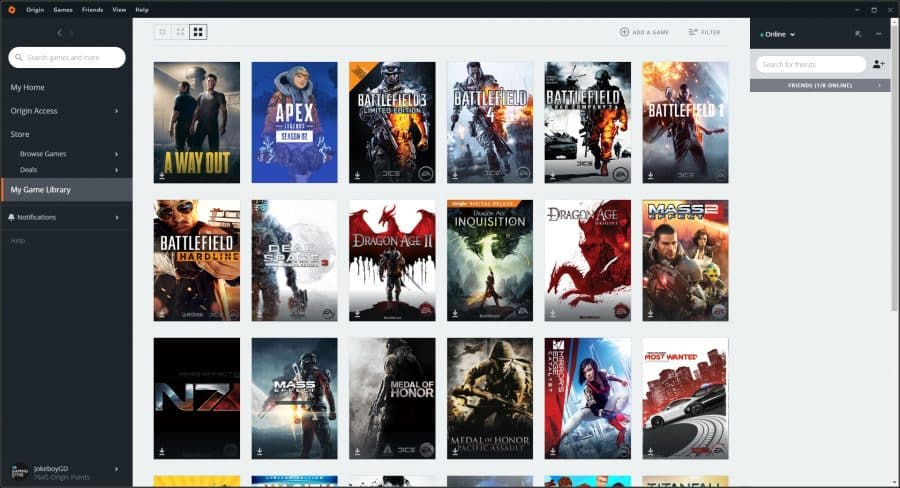
Task: Click the download icon on A Way Out
Action: point(162,174)
